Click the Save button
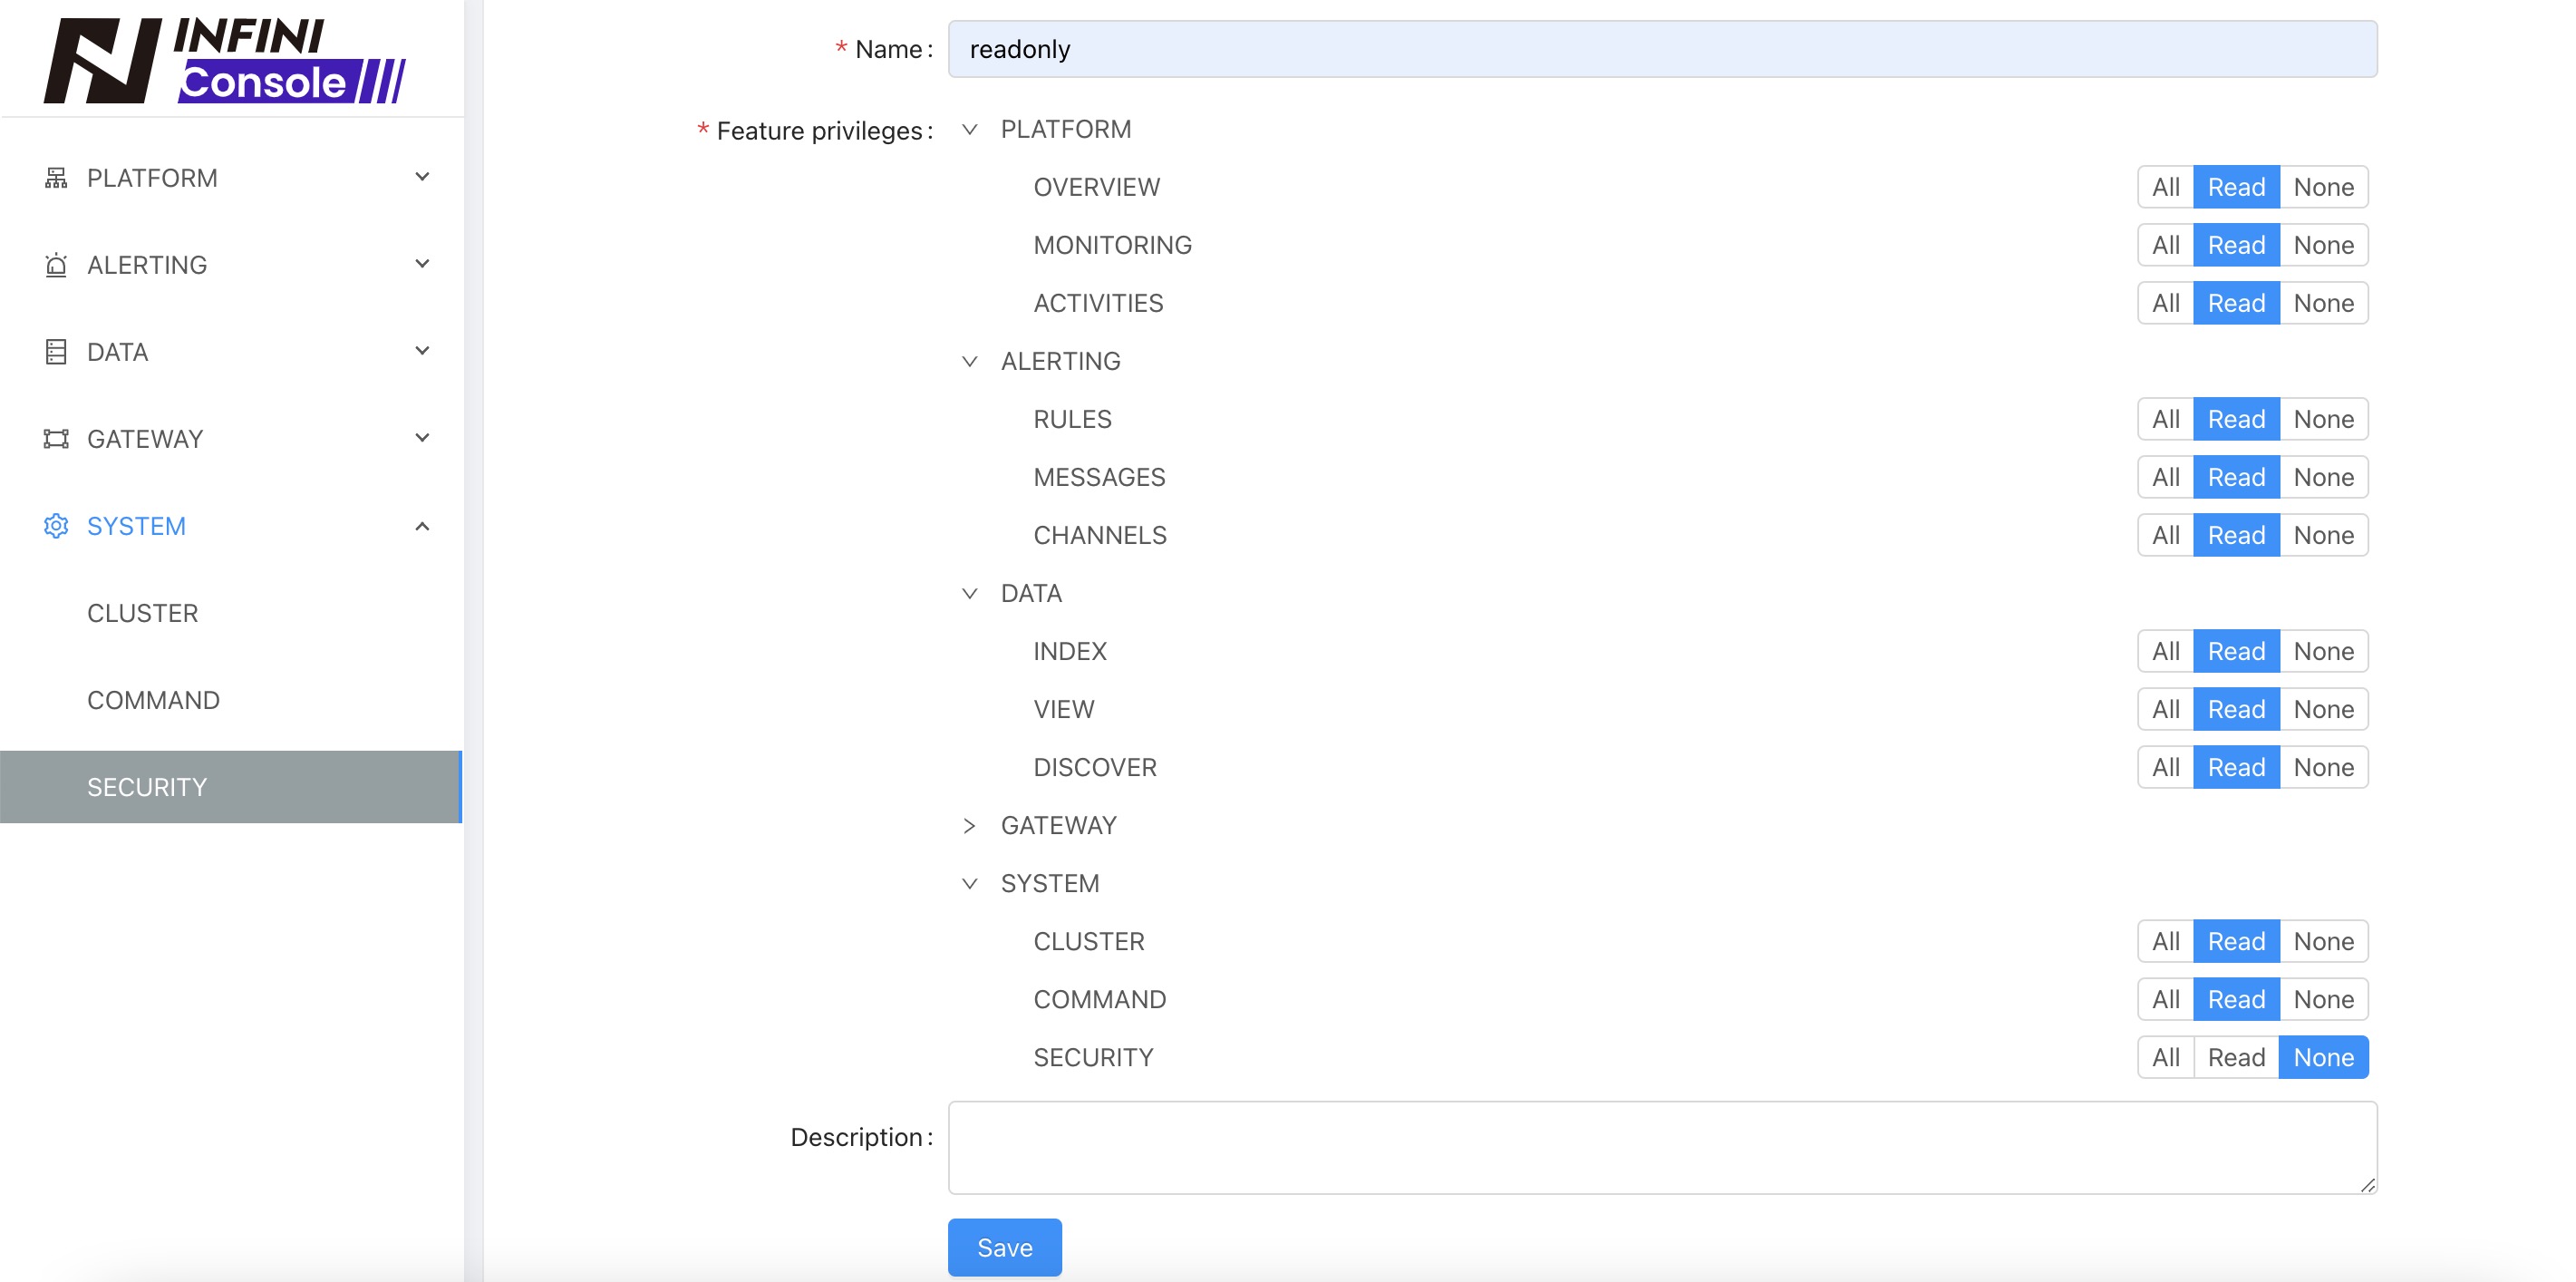Viewport: 2576px width, 1282px height. (1003, 1247)
